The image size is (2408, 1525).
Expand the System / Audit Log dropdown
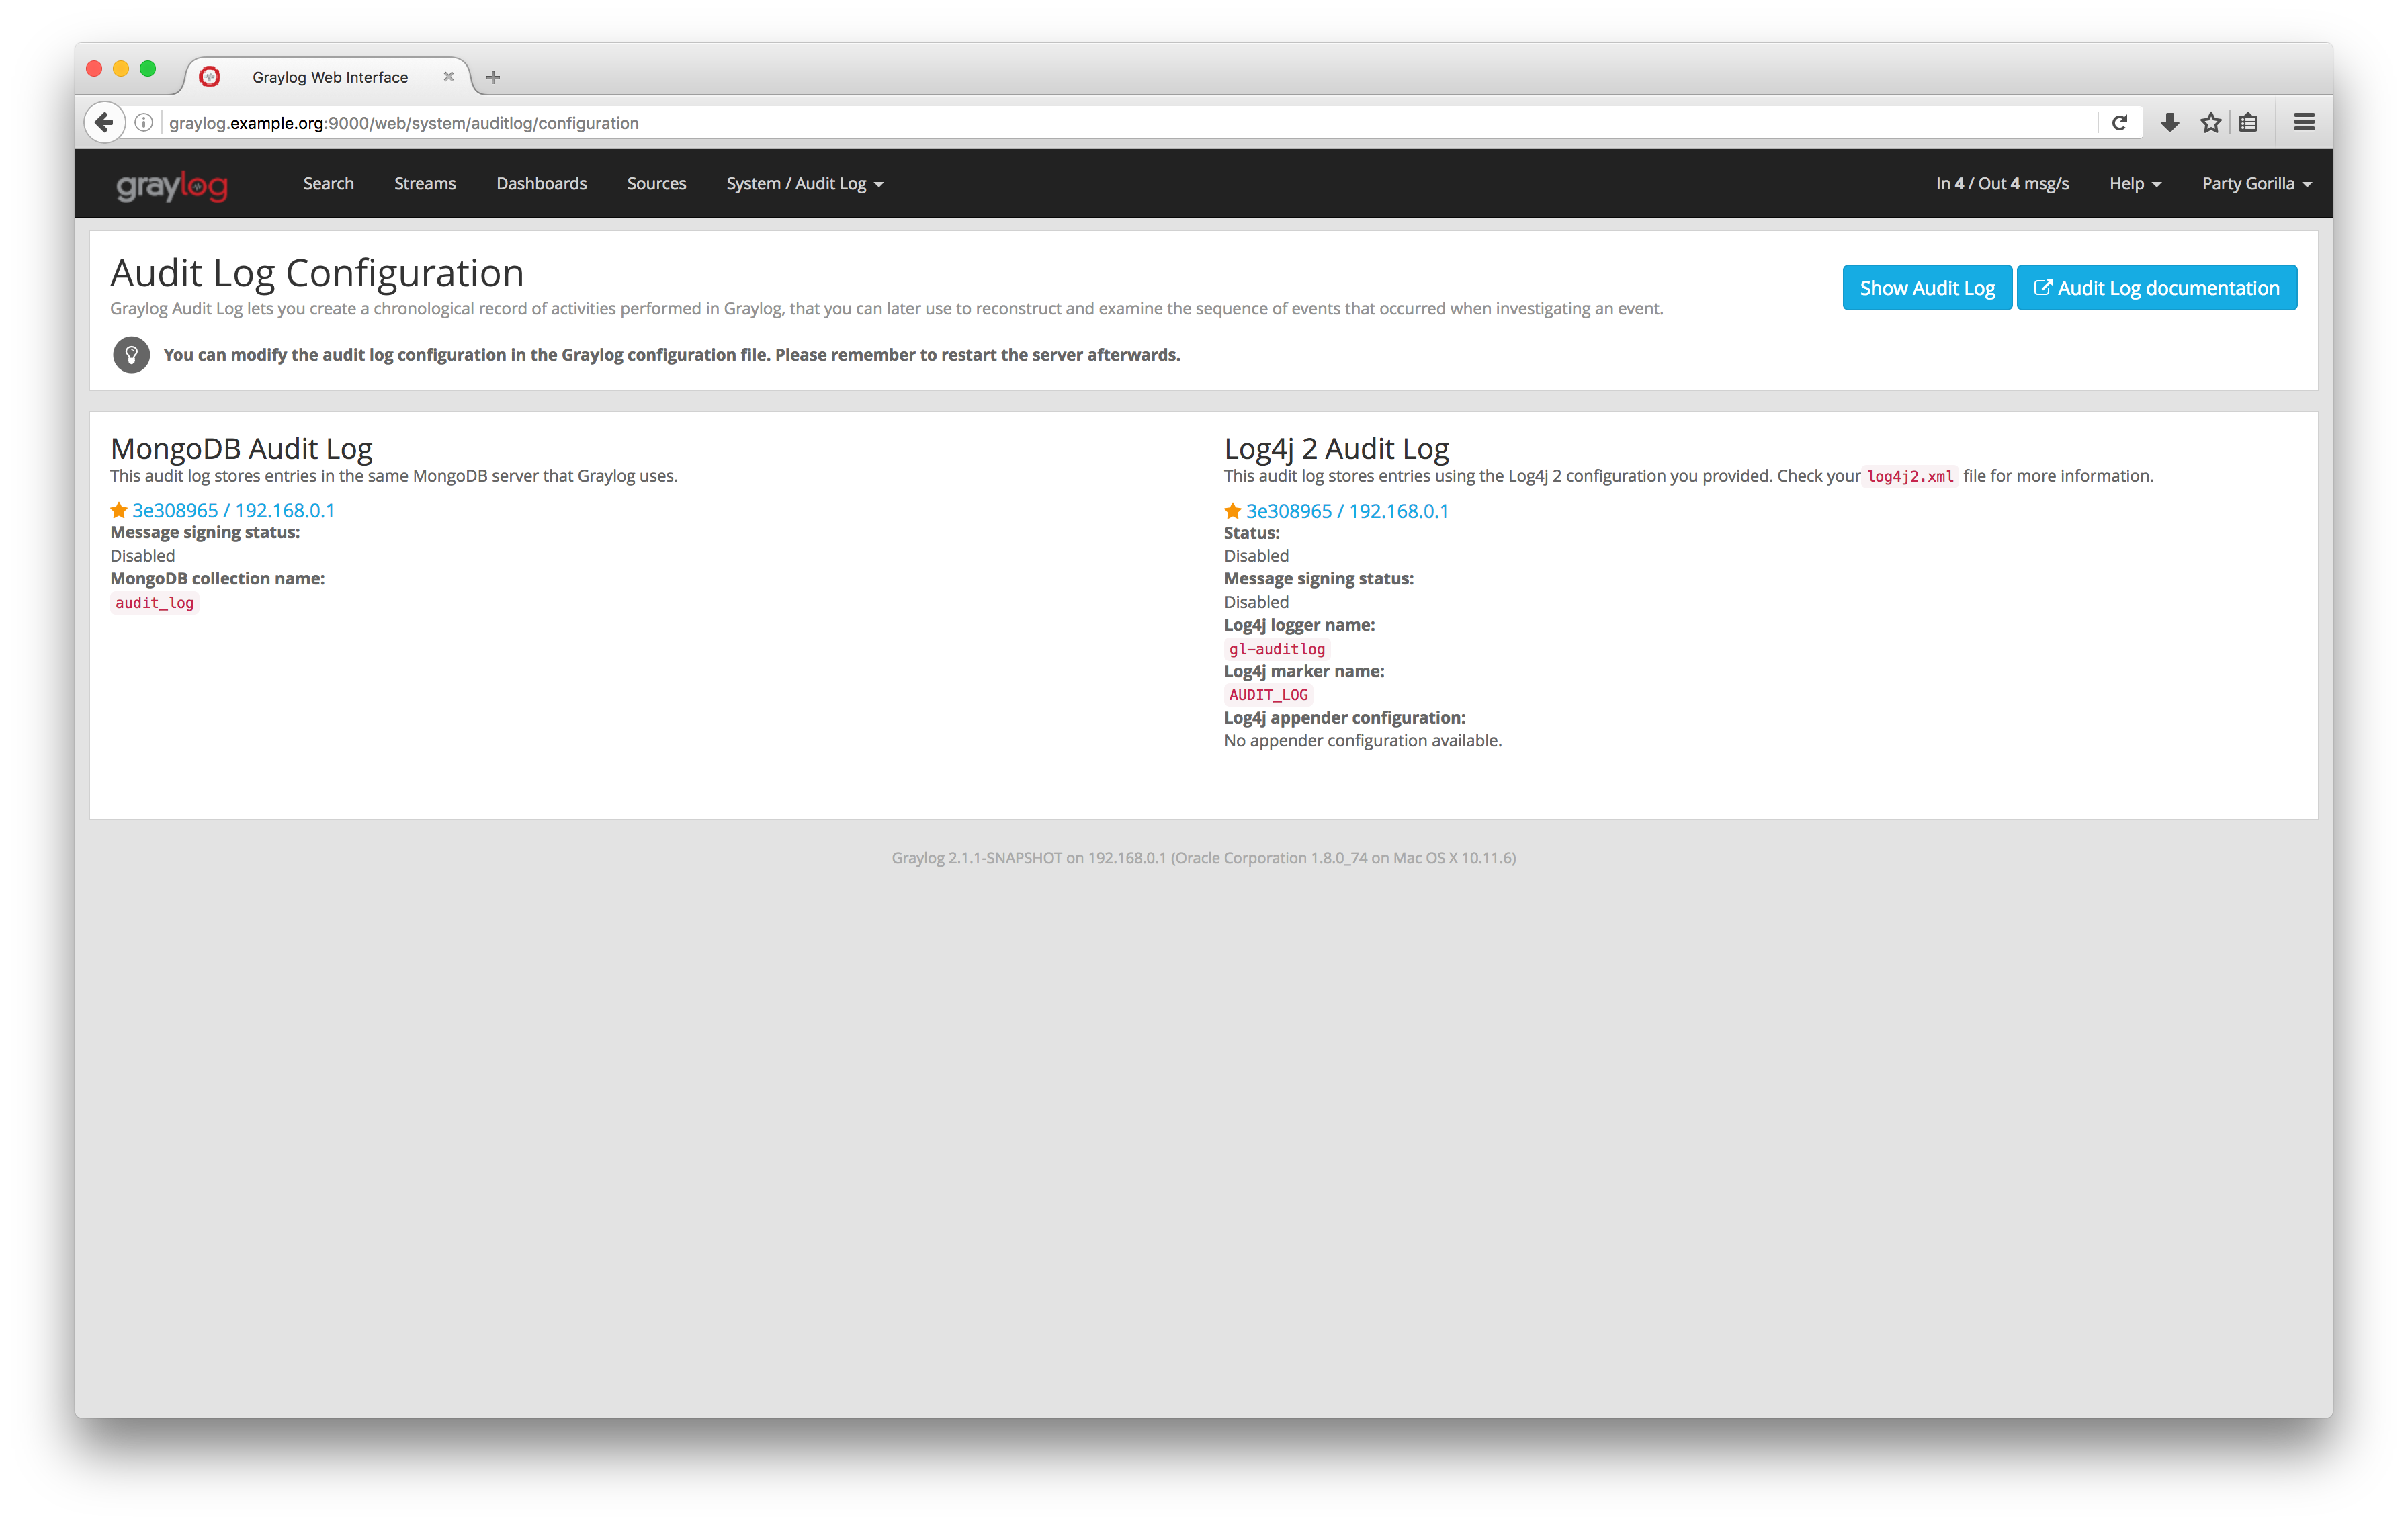point(805,184)
